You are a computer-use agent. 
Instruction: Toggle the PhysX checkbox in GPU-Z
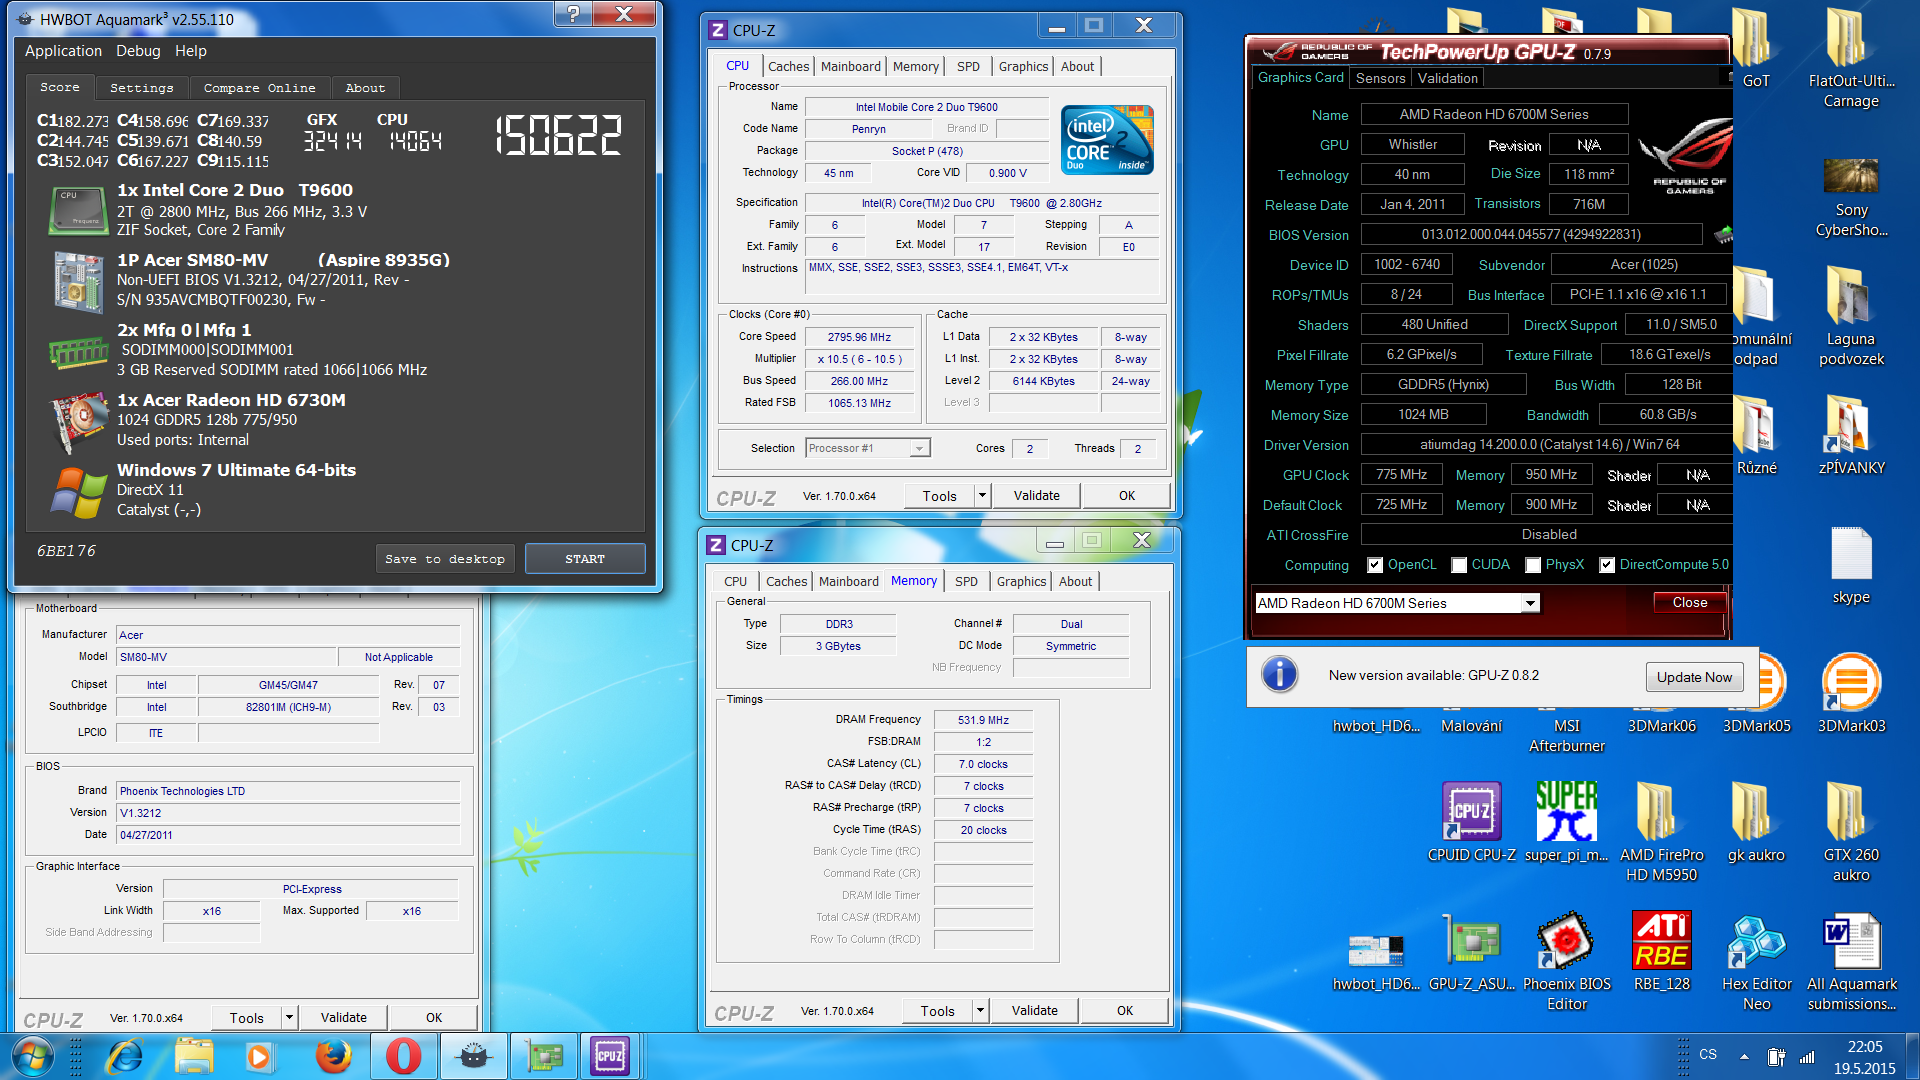pos(1533,565)
